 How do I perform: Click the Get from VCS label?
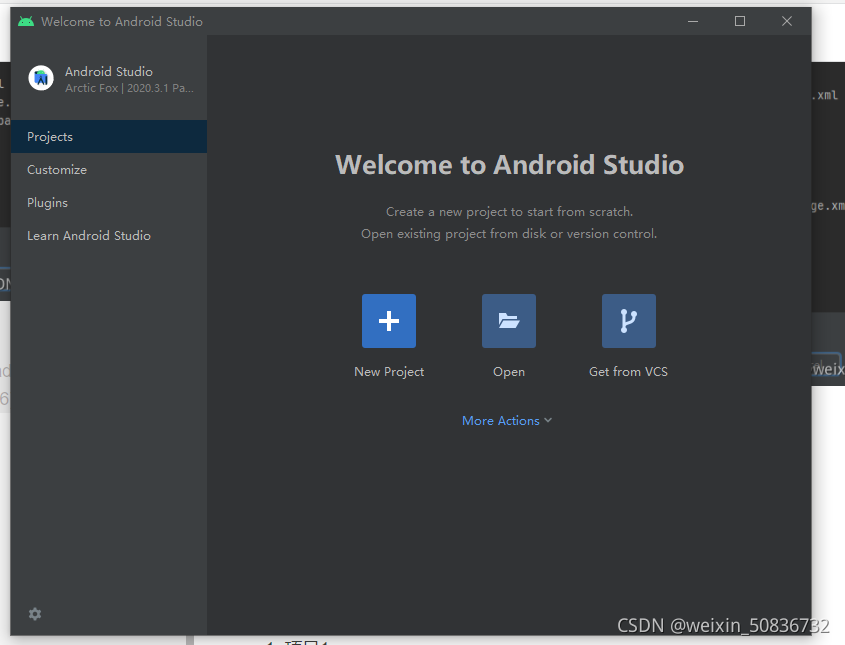tap(628, 372)
